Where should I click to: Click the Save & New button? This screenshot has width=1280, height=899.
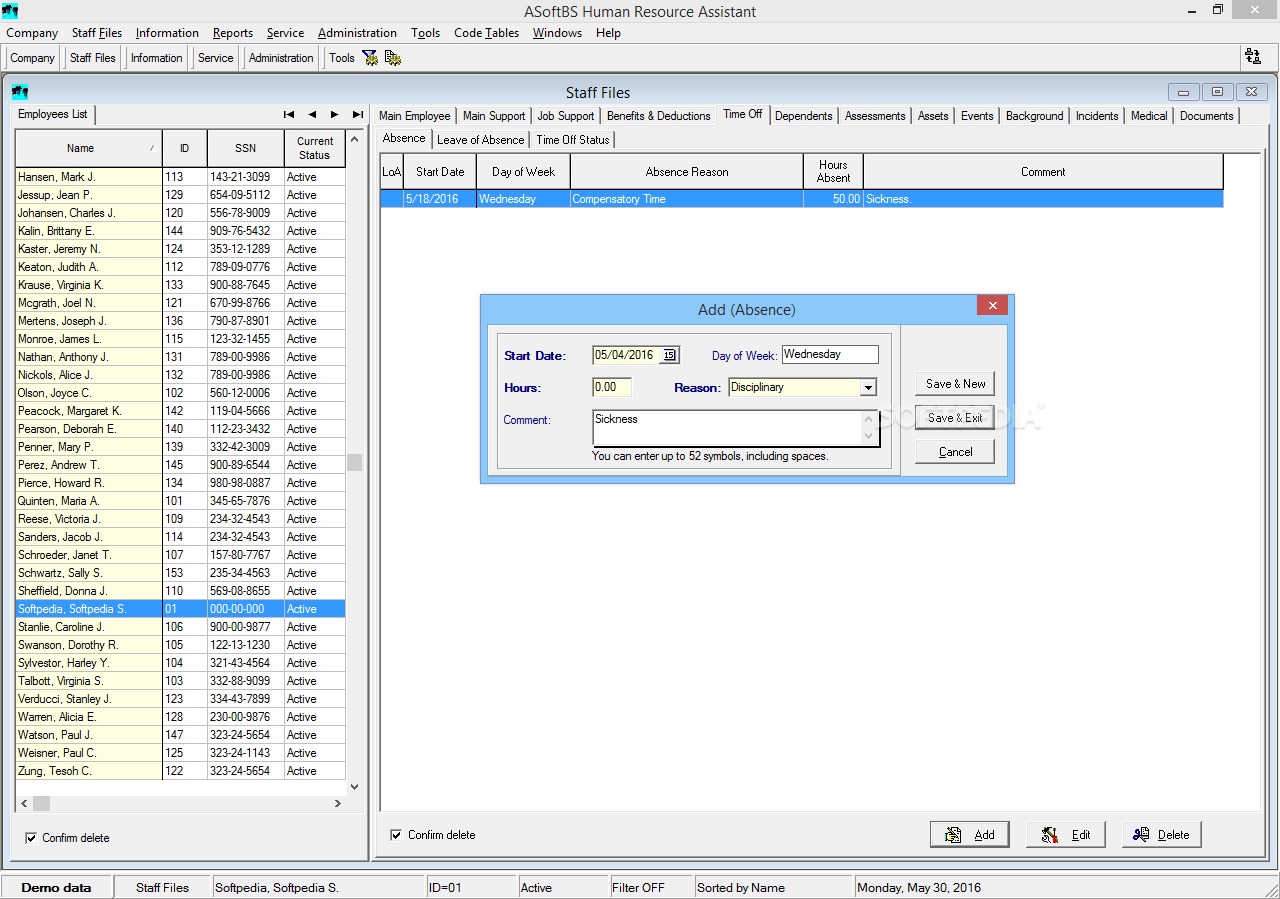point(956,384)
